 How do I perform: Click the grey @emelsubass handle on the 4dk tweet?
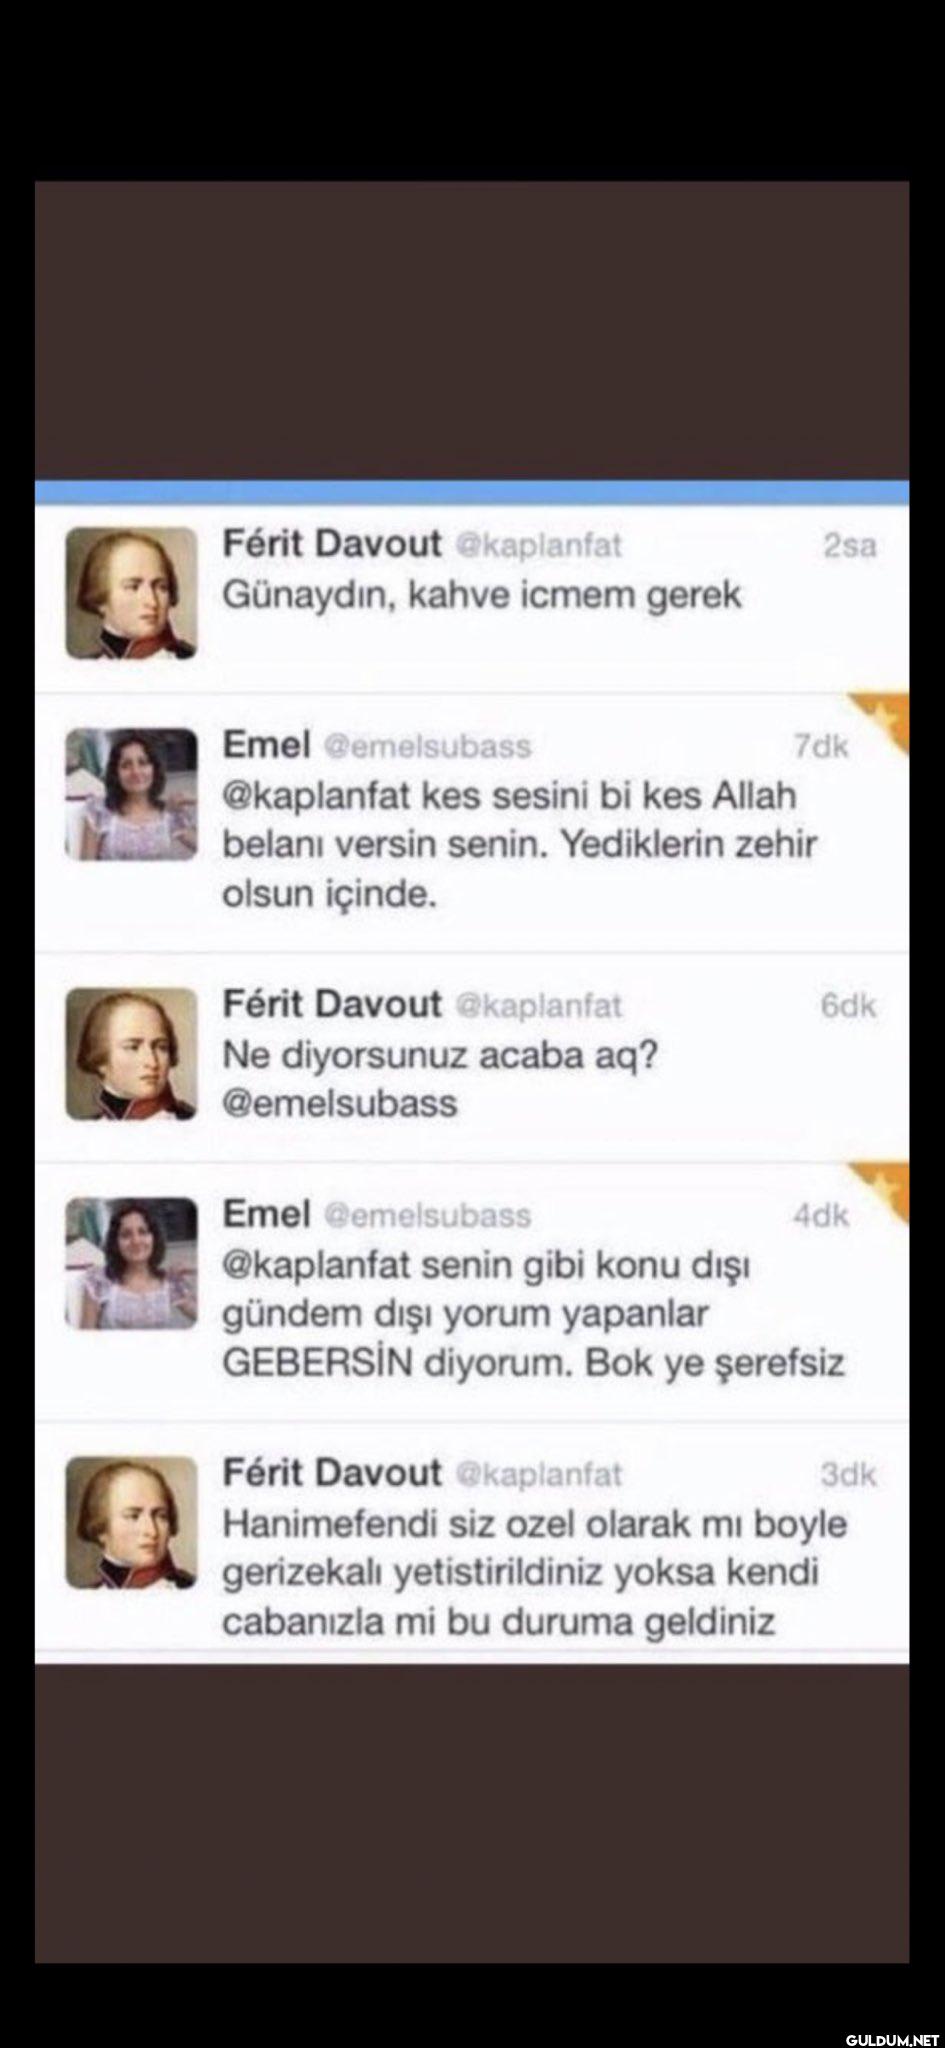tap(428, 1216)
